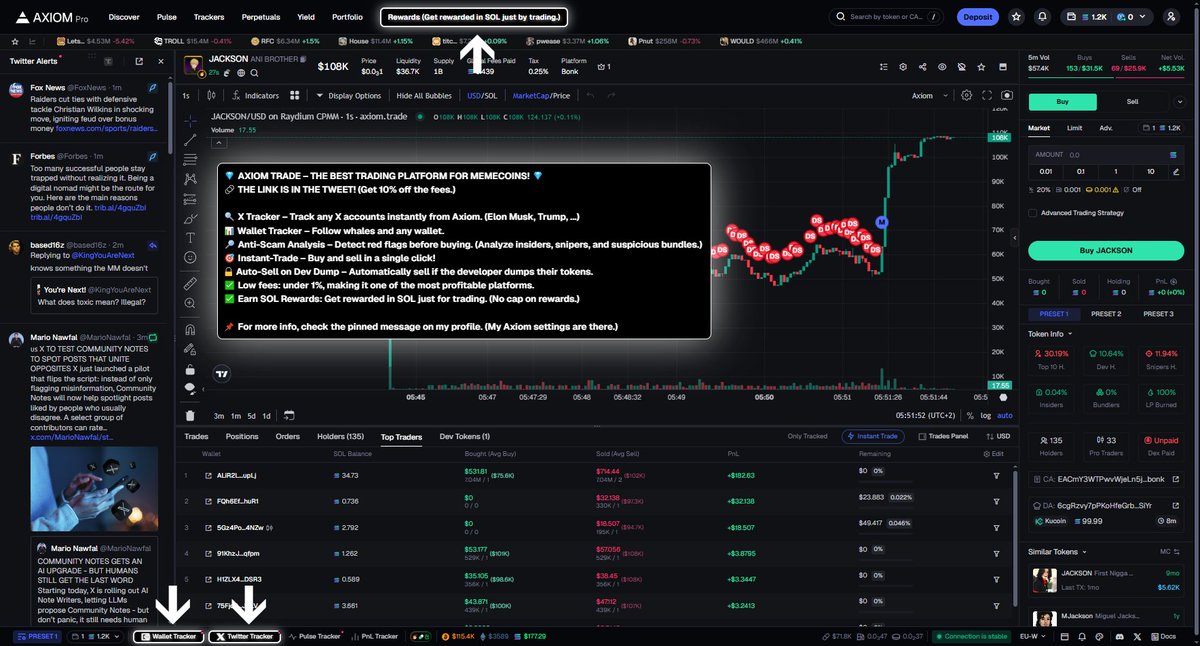This screenshot has height=646, width=1200.
Task: Toggle auto scale on chart
Action: point(1005,415)
